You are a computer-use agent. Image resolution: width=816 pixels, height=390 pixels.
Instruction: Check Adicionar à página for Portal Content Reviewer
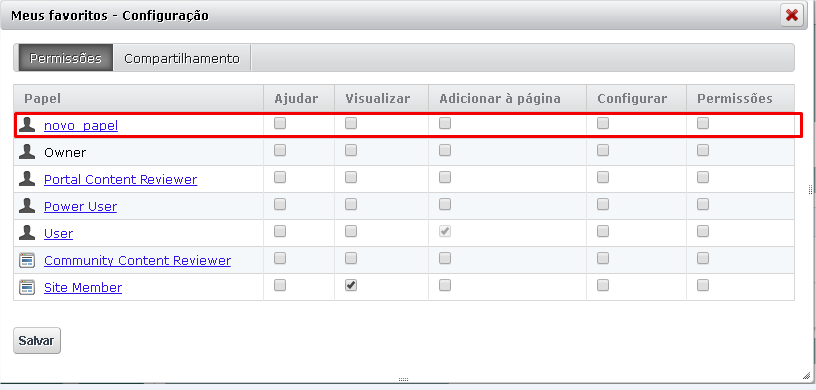click(444, 178)
